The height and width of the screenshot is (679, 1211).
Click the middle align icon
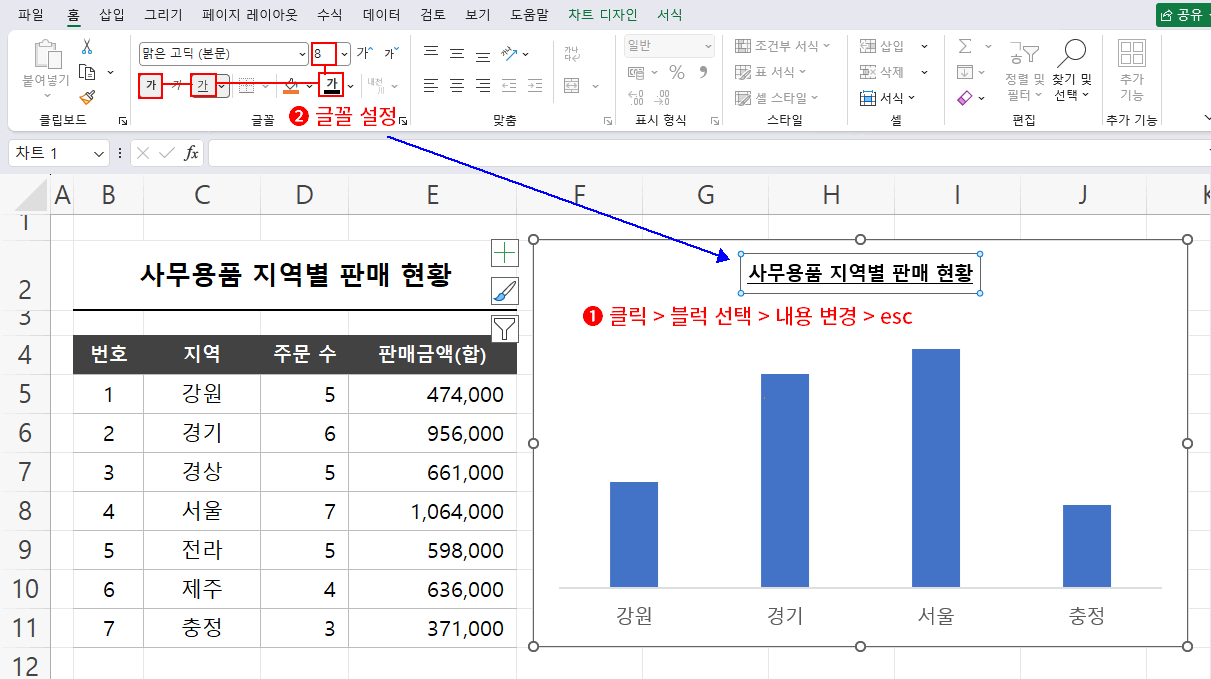pos(457,53)
